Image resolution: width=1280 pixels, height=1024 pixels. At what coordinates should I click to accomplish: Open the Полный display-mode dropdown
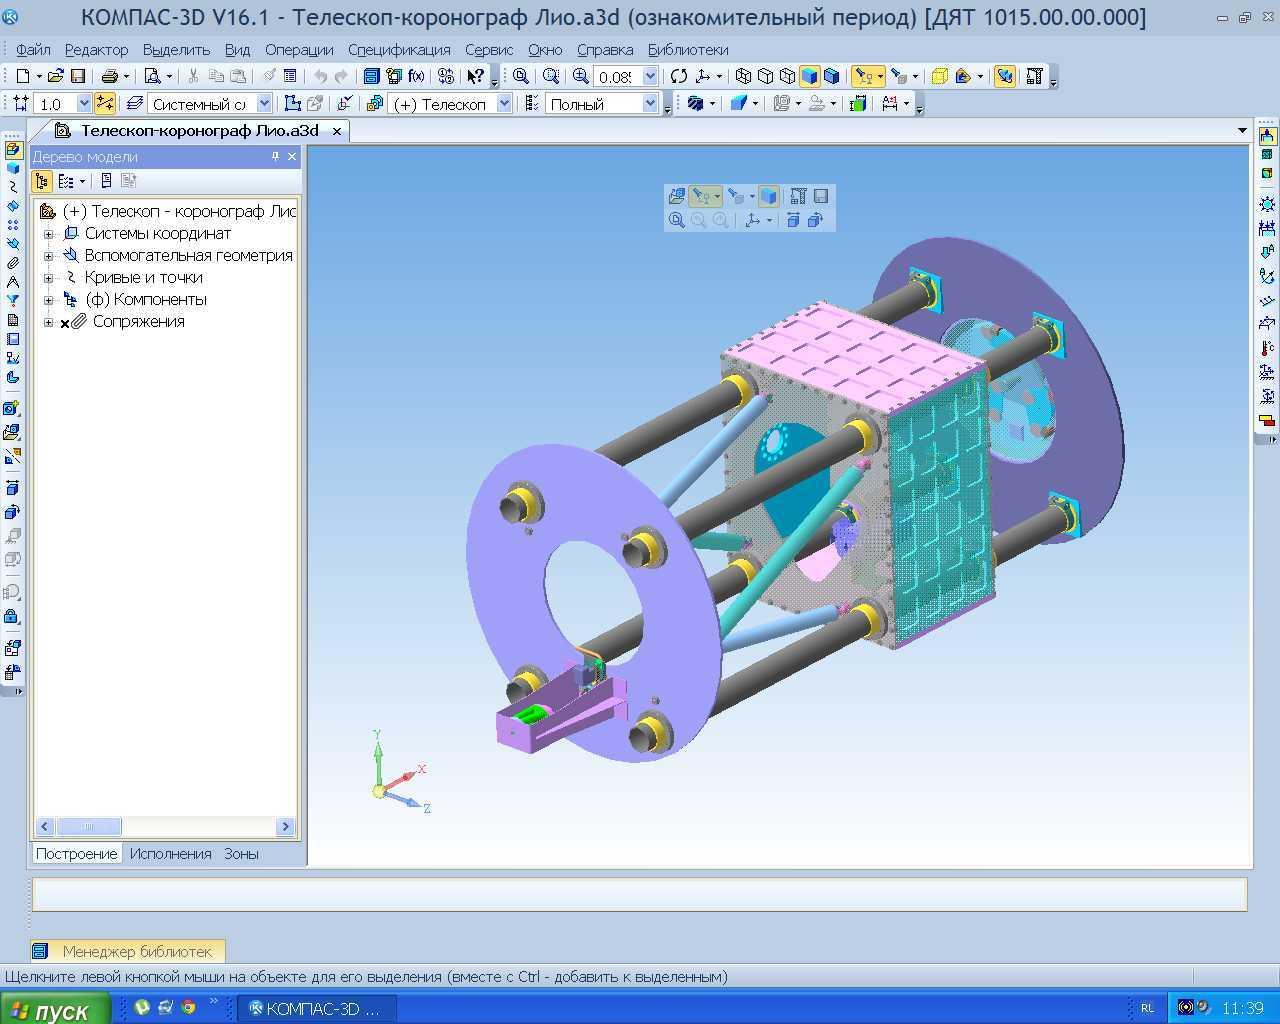[x=650, y=103]
